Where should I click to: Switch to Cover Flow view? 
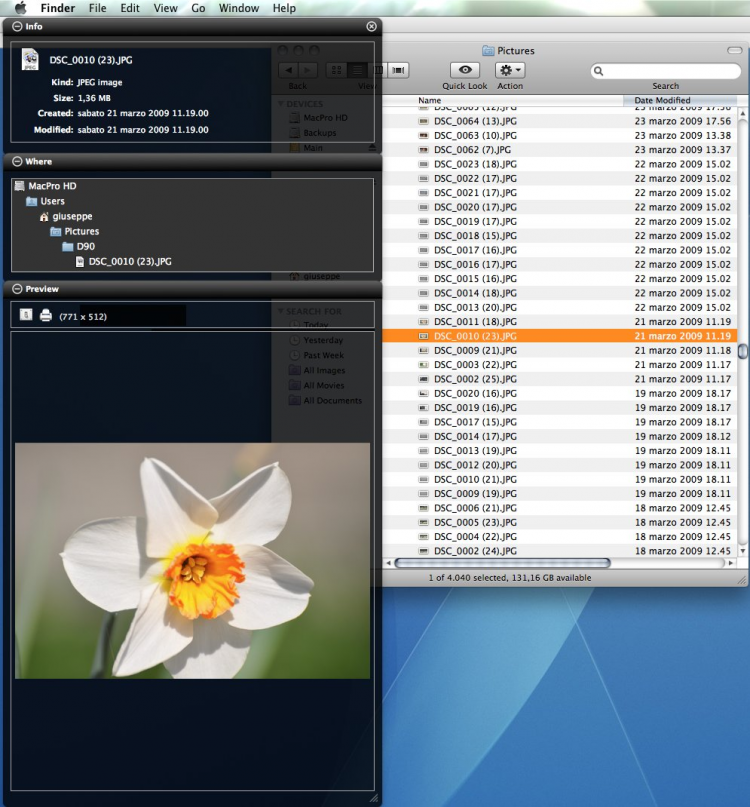click(x=400, y=70)
